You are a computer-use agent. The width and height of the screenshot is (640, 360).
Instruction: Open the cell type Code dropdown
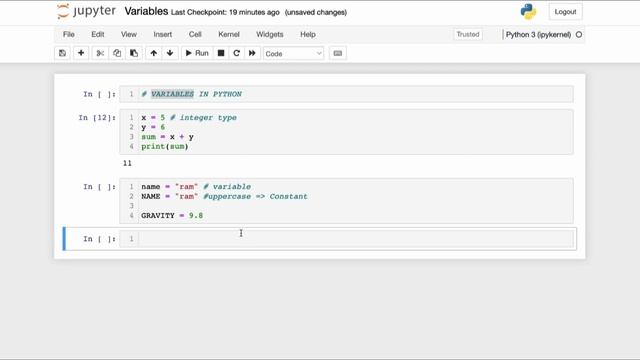(293, 53)
